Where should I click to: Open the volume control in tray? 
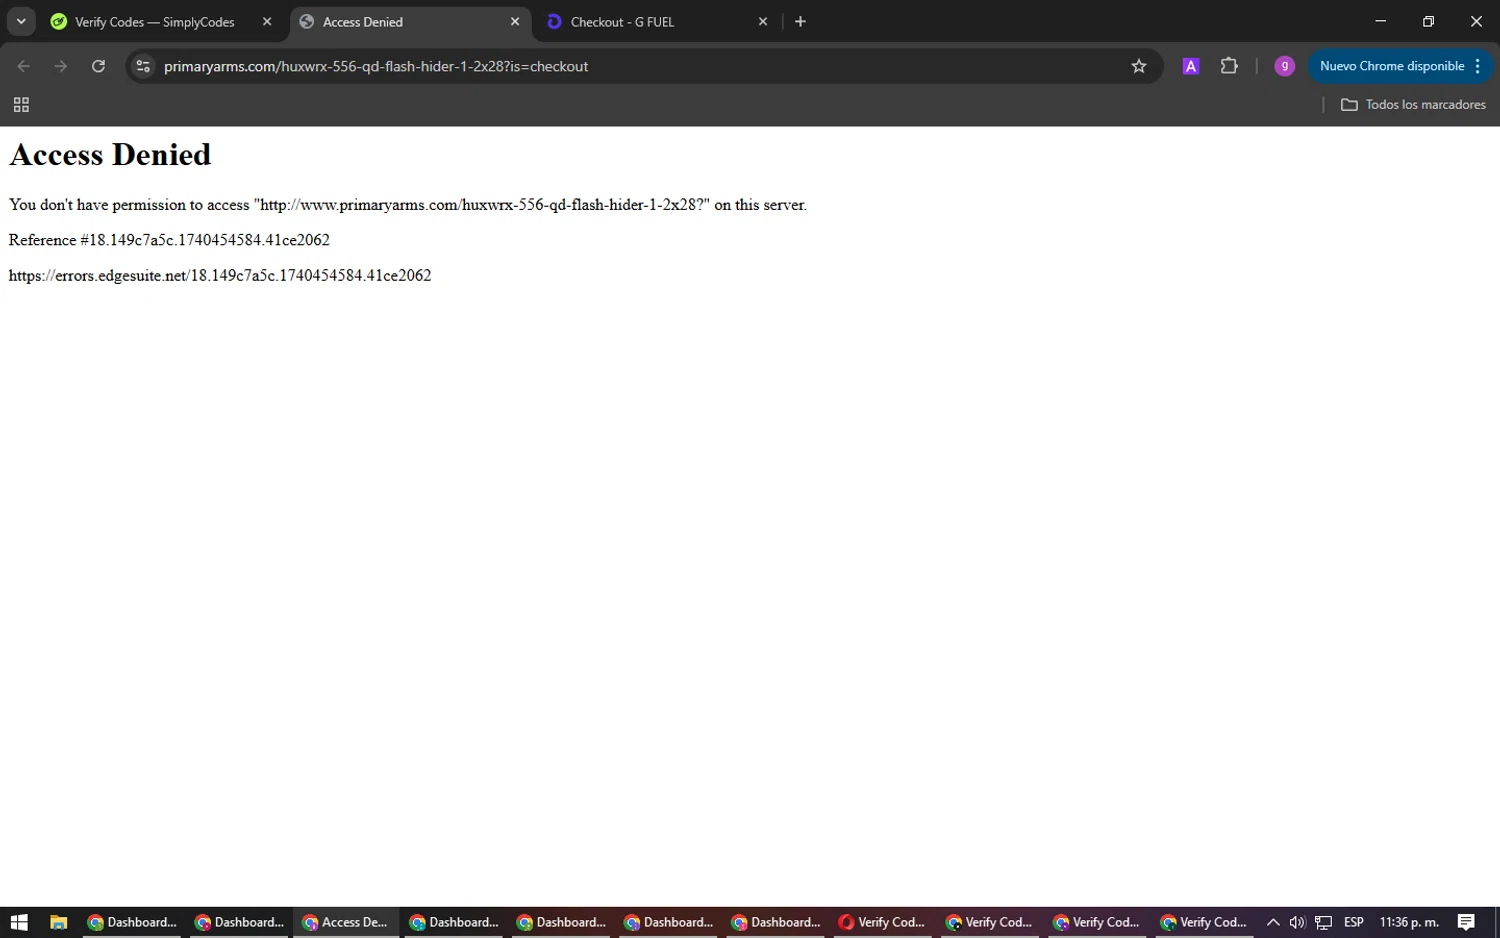[x=1297, y=922]
